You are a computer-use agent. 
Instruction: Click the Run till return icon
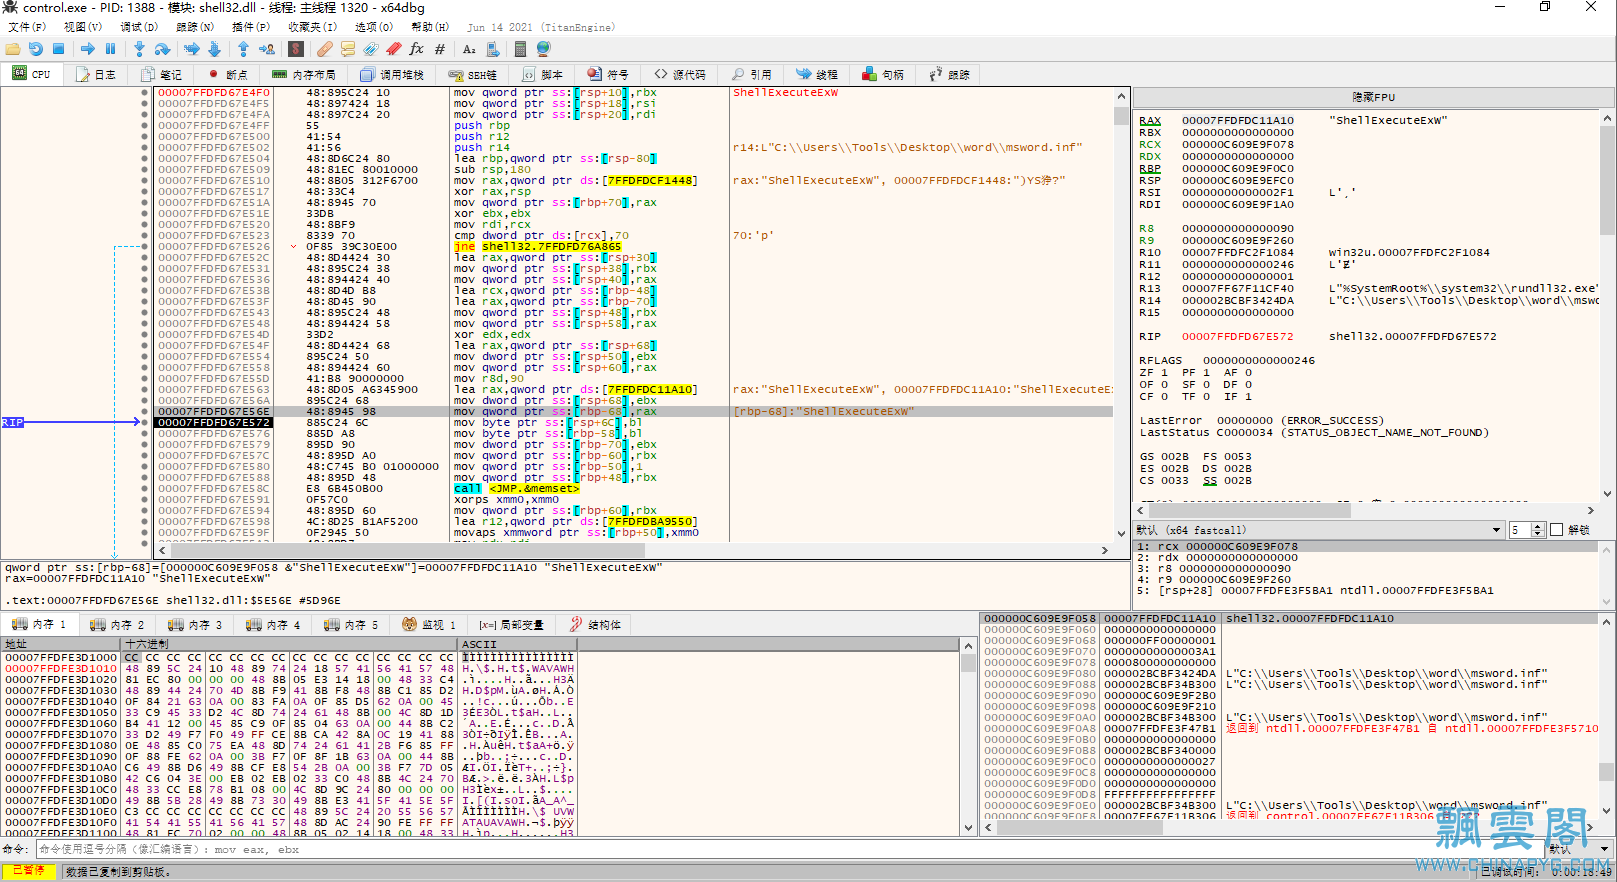[x=243, y=48]
